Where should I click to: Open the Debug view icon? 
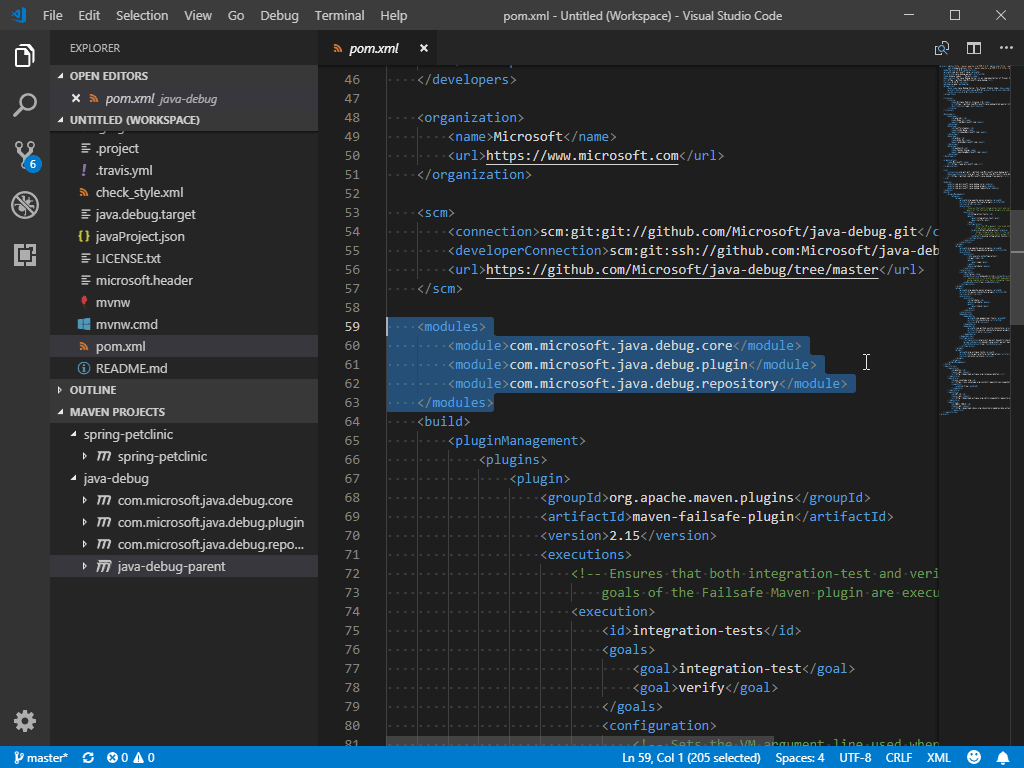click(x=25, y=206)
